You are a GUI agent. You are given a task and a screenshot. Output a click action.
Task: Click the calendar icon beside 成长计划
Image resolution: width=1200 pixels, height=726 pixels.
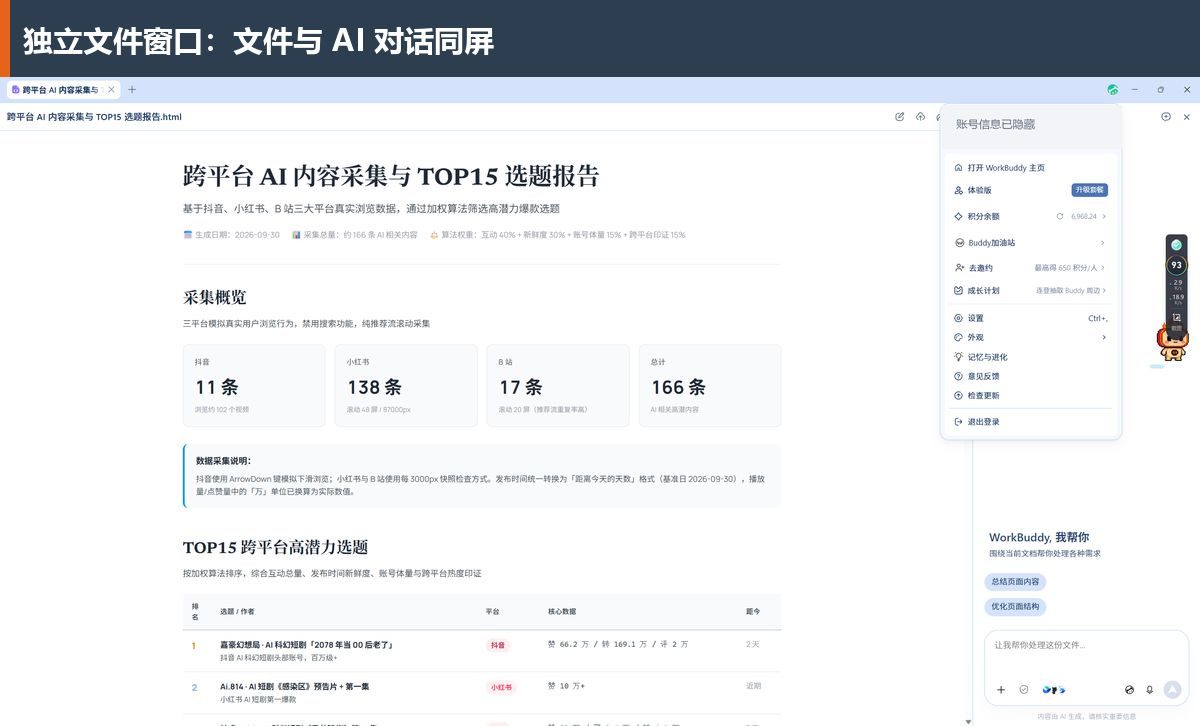click(x=959, y=291)
